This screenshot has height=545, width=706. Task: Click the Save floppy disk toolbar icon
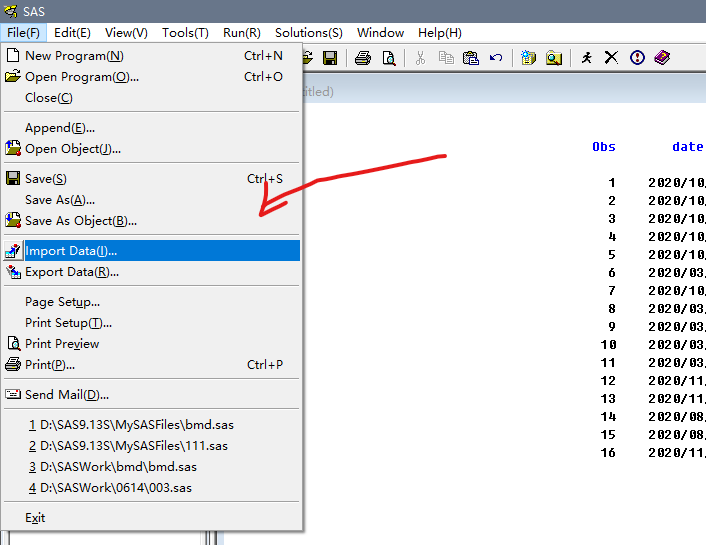pos(330,58)
